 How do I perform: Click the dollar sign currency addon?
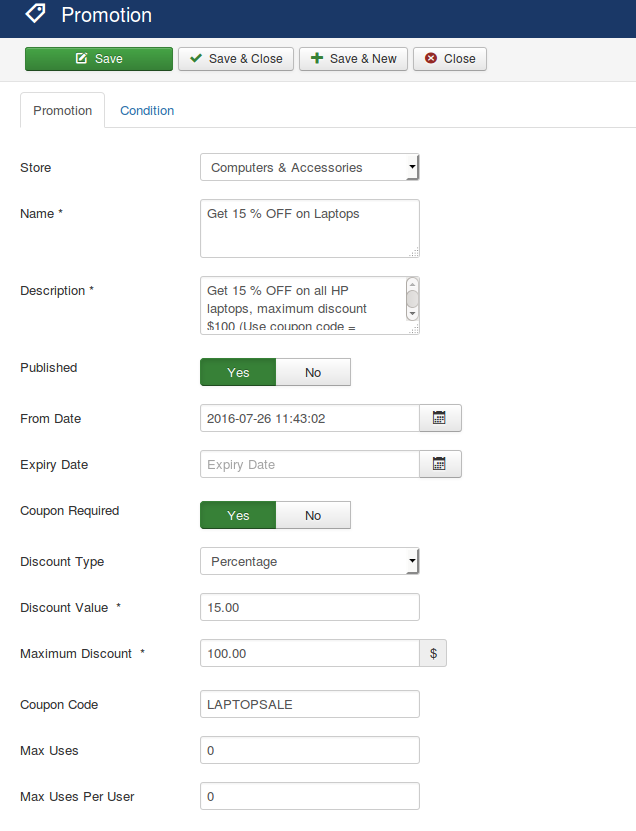(x=433, y=653)
